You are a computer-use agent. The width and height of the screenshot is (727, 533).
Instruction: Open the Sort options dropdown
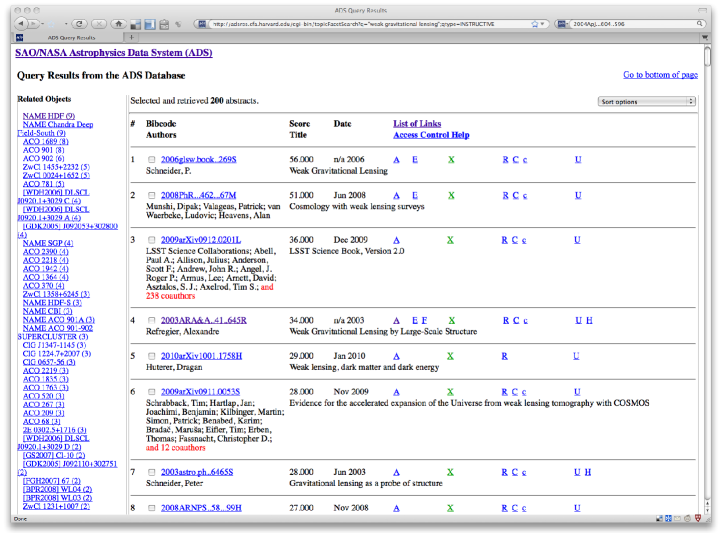(x=647, y=101)
